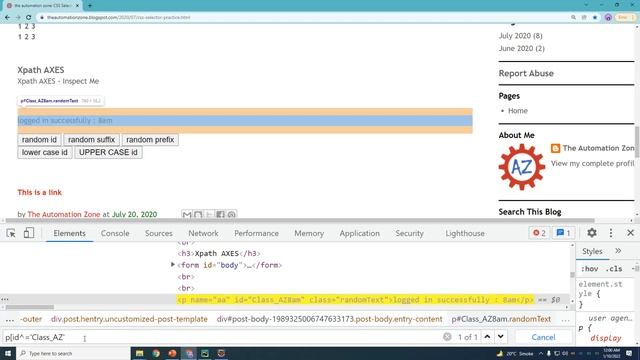
Task: Email this post via Gmail icon
Action: point(187,215)
